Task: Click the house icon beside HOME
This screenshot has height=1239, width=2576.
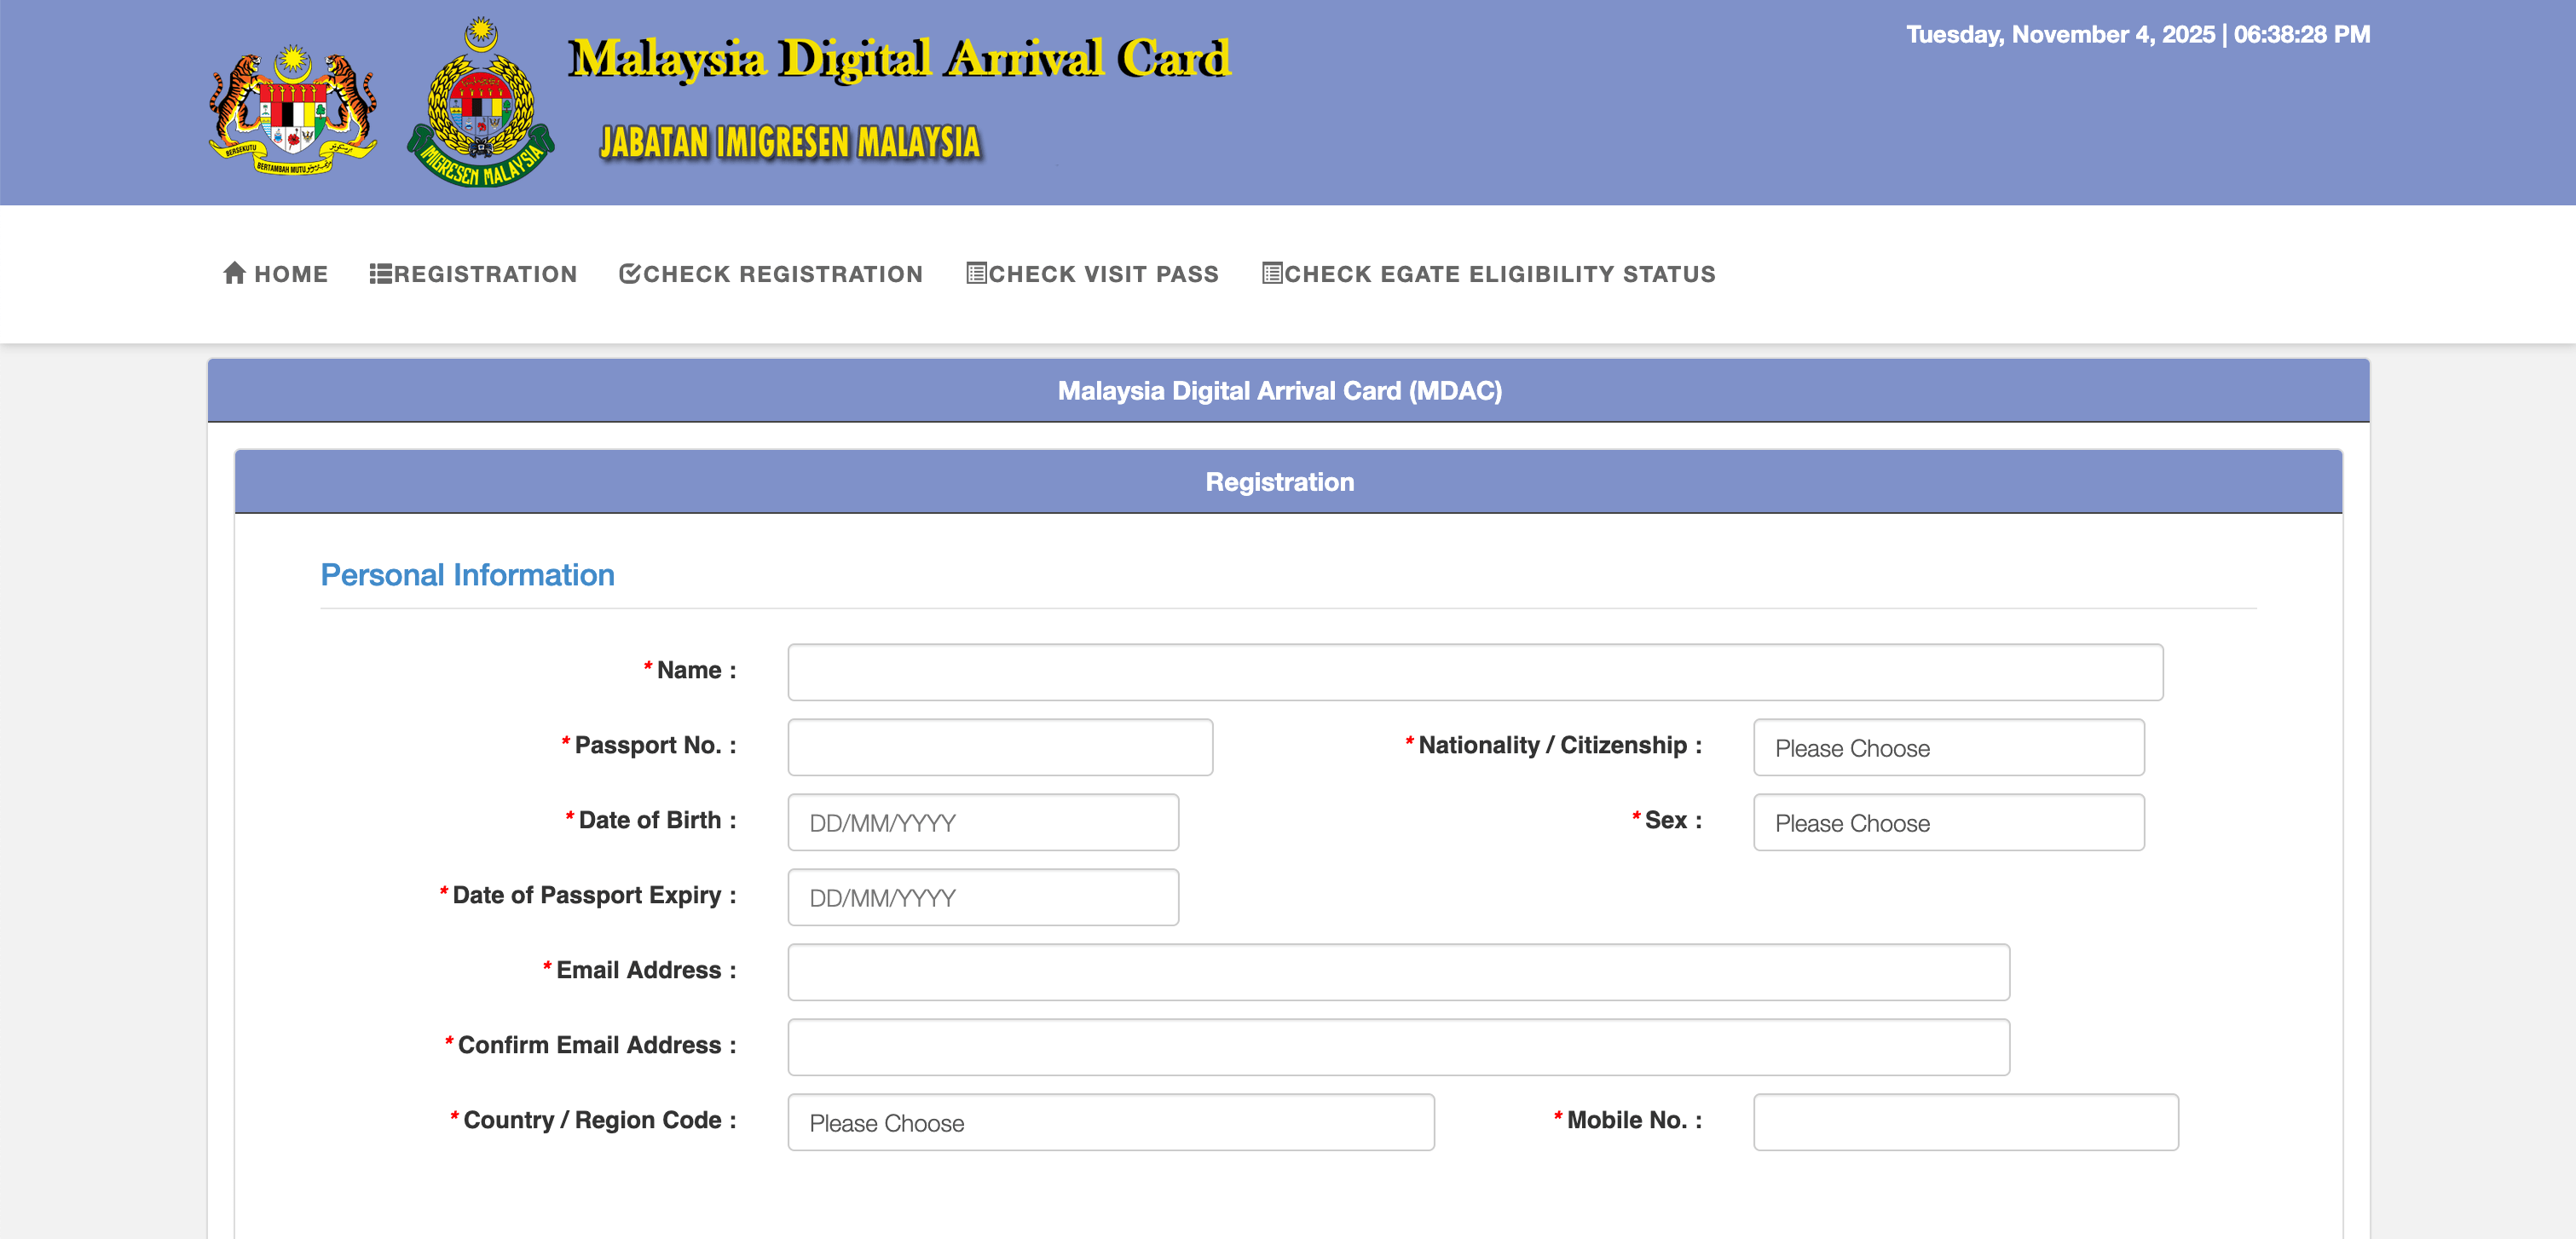Action: tap(234, 273)
